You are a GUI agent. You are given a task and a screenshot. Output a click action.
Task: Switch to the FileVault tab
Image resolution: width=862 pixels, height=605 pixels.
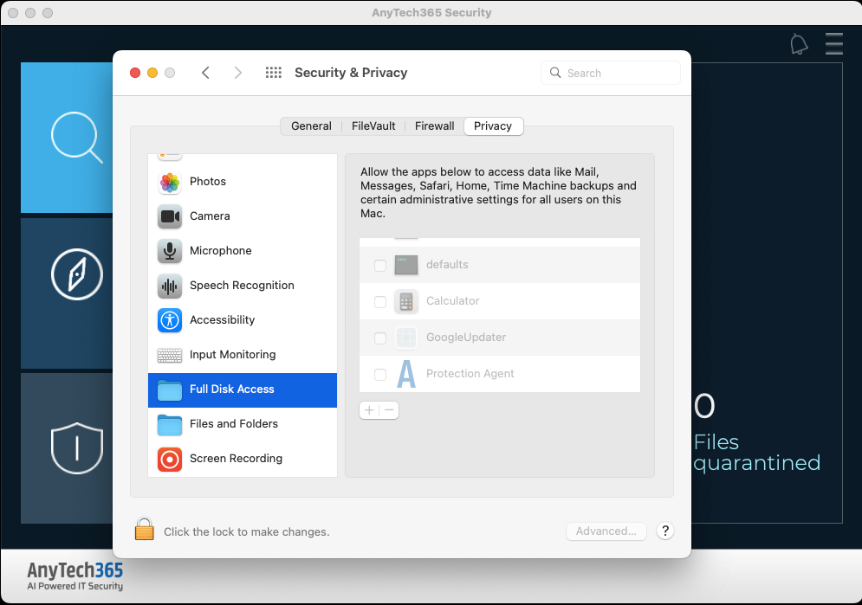(x=373, y=126)
